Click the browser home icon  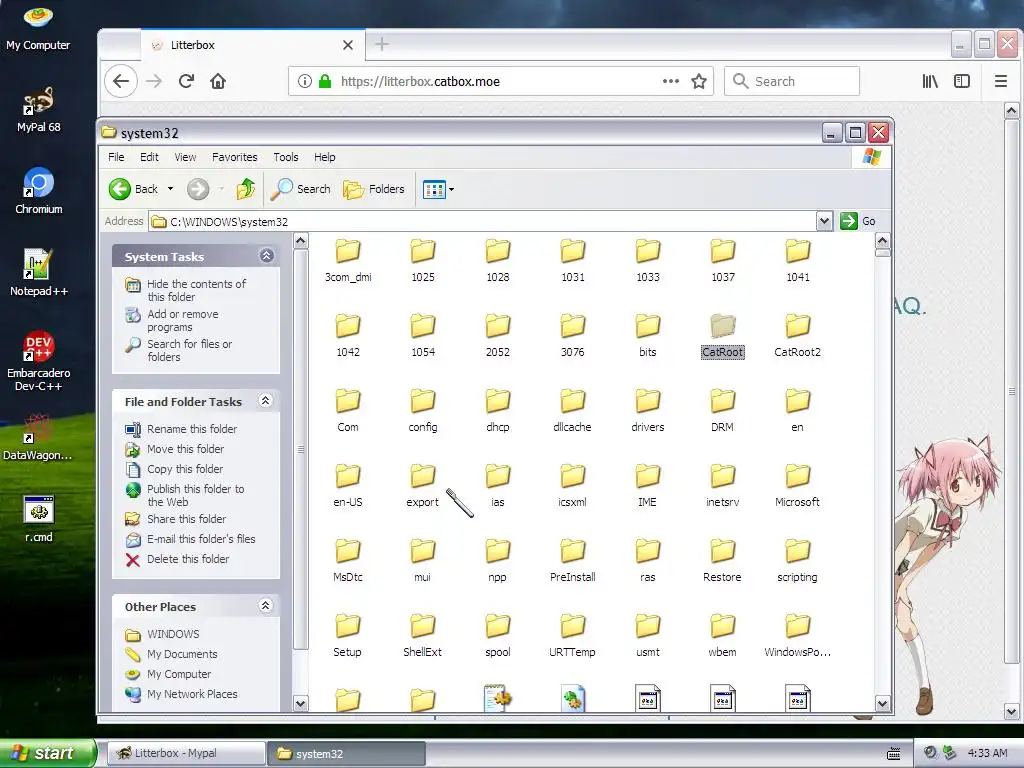click(x=217, y=81)
